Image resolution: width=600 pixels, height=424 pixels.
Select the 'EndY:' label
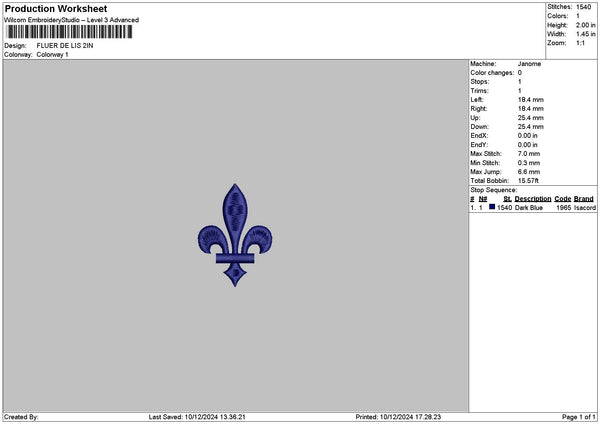pyautogui.click(x=479, y=145)
